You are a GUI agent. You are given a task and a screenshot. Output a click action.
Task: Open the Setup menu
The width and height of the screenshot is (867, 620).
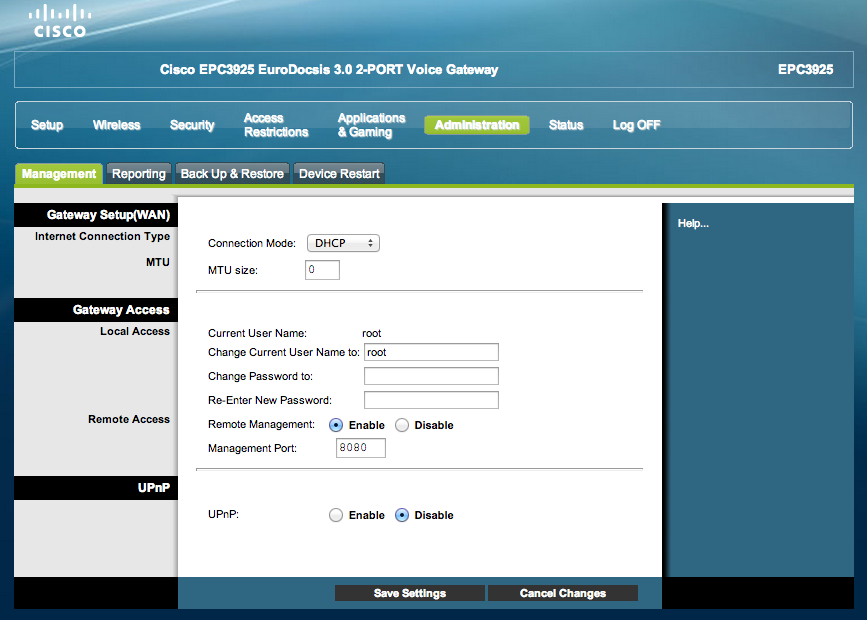click(47, 125)
